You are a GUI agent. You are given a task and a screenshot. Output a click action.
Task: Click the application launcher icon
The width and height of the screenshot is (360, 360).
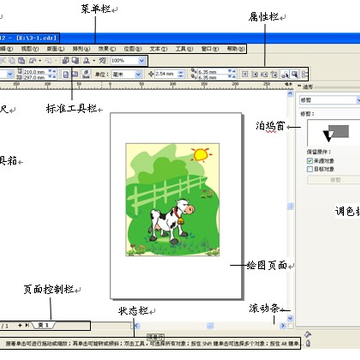pyautogui.click(x=86, y=61)
